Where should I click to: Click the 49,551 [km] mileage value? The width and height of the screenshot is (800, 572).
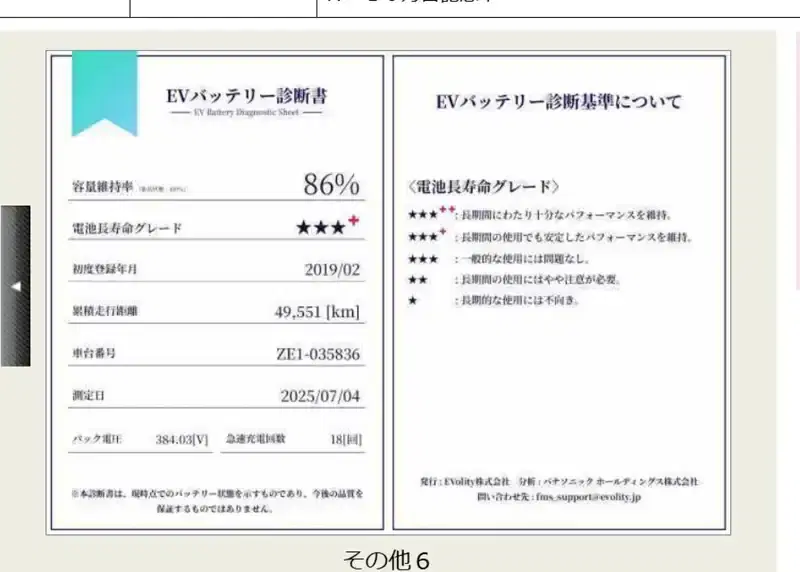pyautogui.click(x=317, y=311)
